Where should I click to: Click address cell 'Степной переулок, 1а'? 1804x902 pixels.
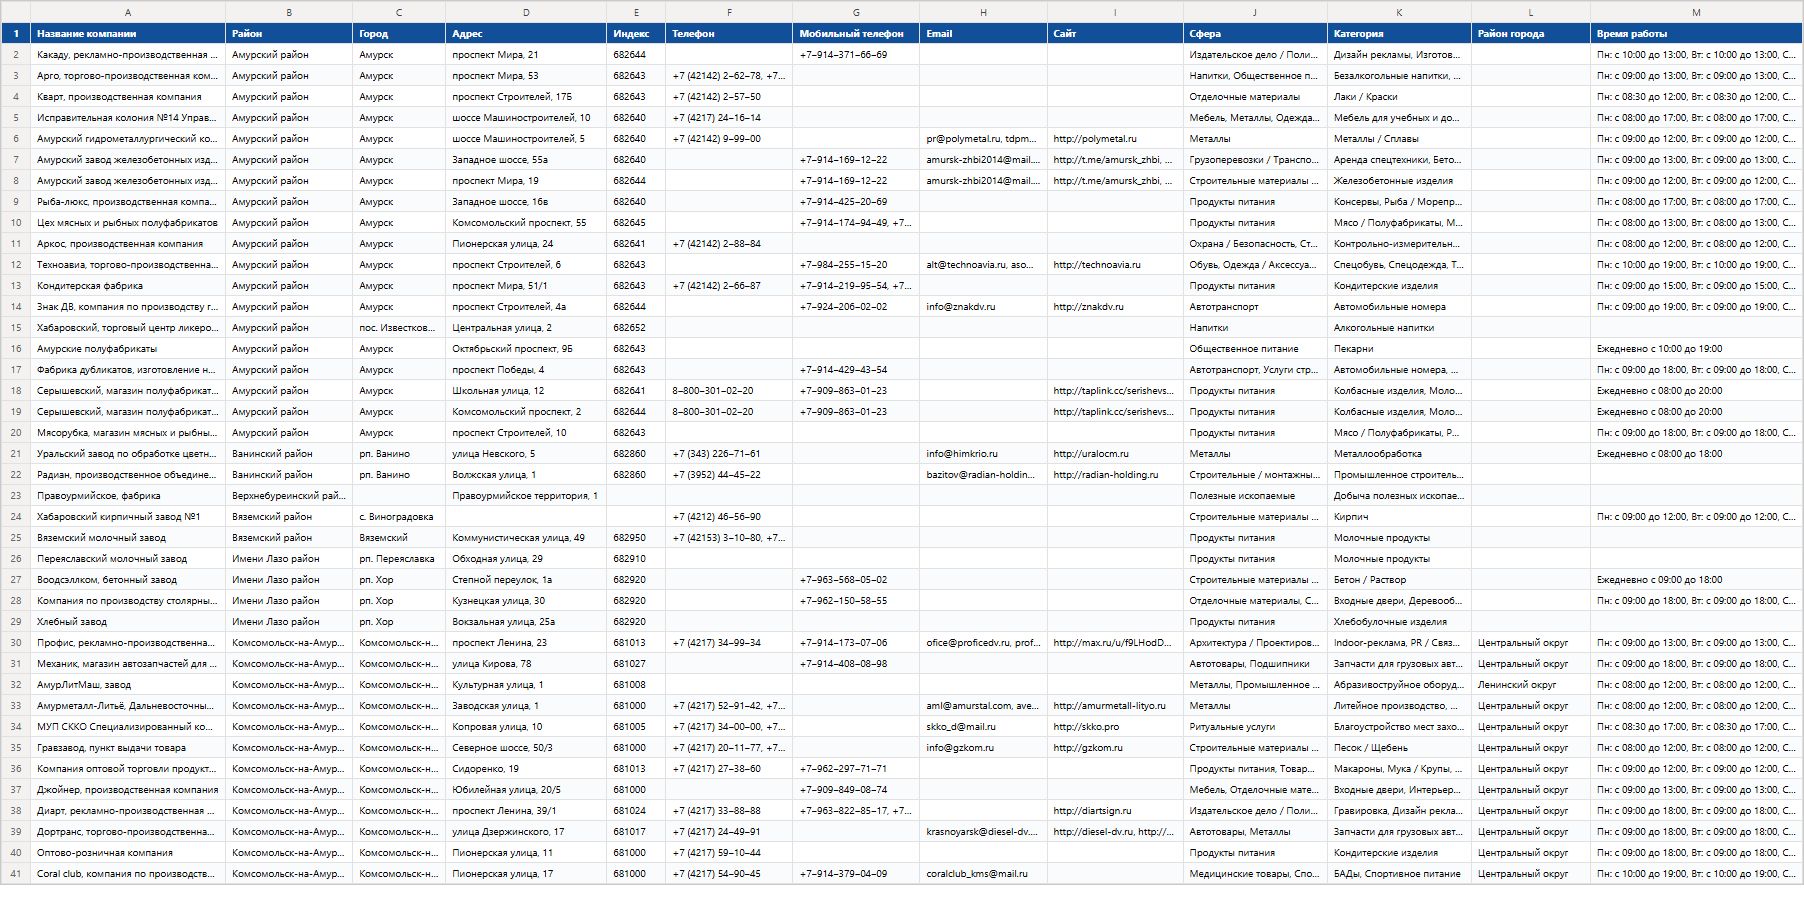[526, 580]
